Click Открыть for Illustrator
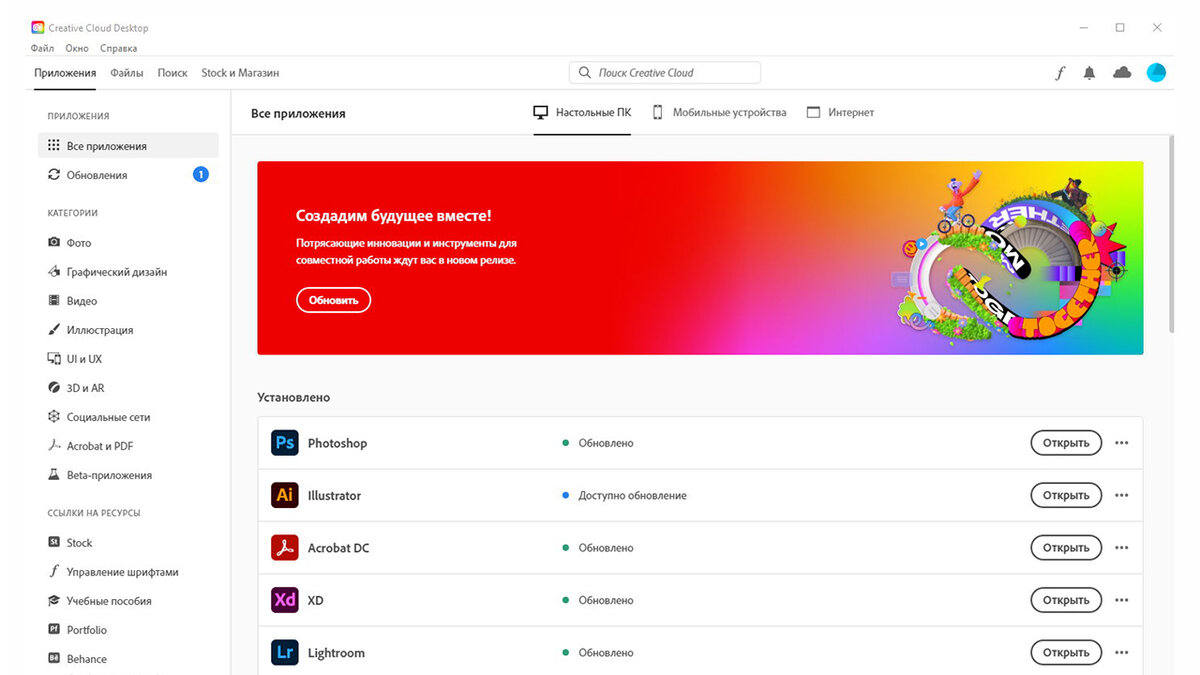 pyautogui.click(x=1066, y=496)
